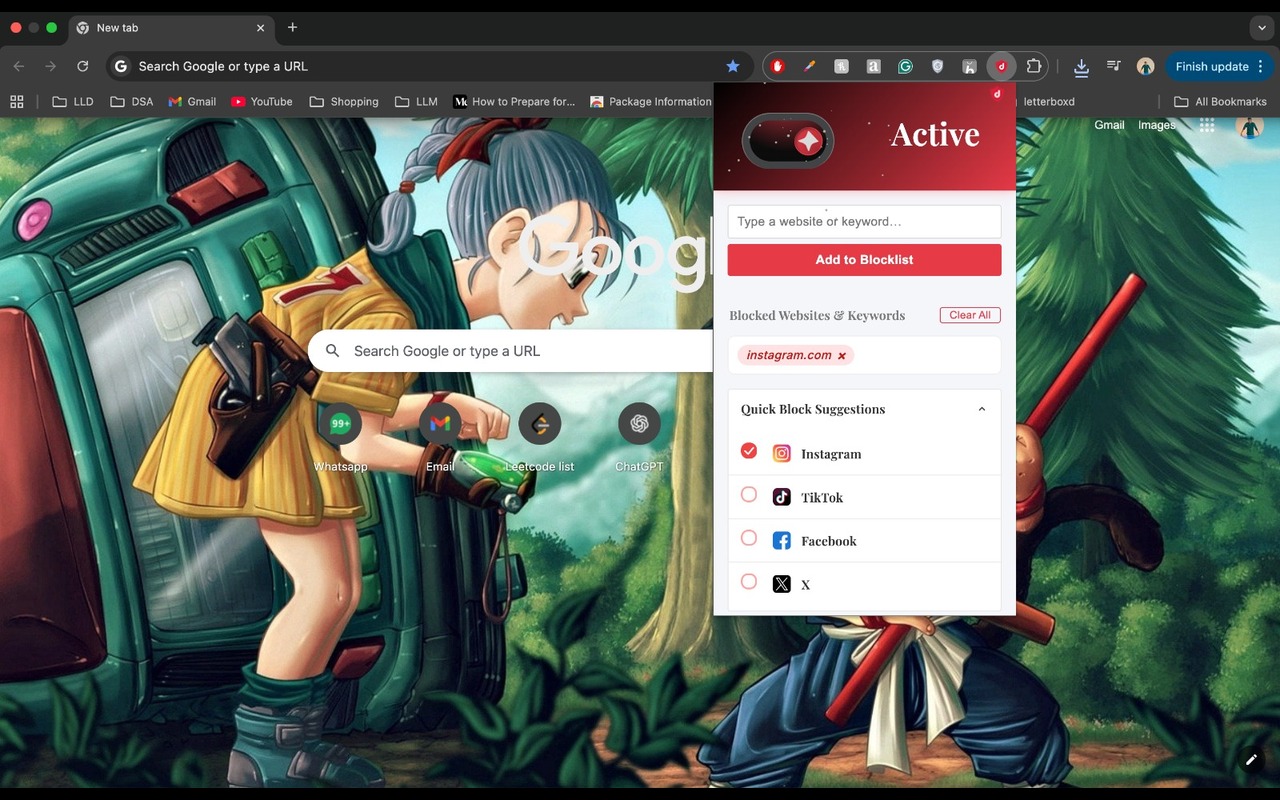
Task: Open Finish update three-dot menu
Action: pos(1261,66)
